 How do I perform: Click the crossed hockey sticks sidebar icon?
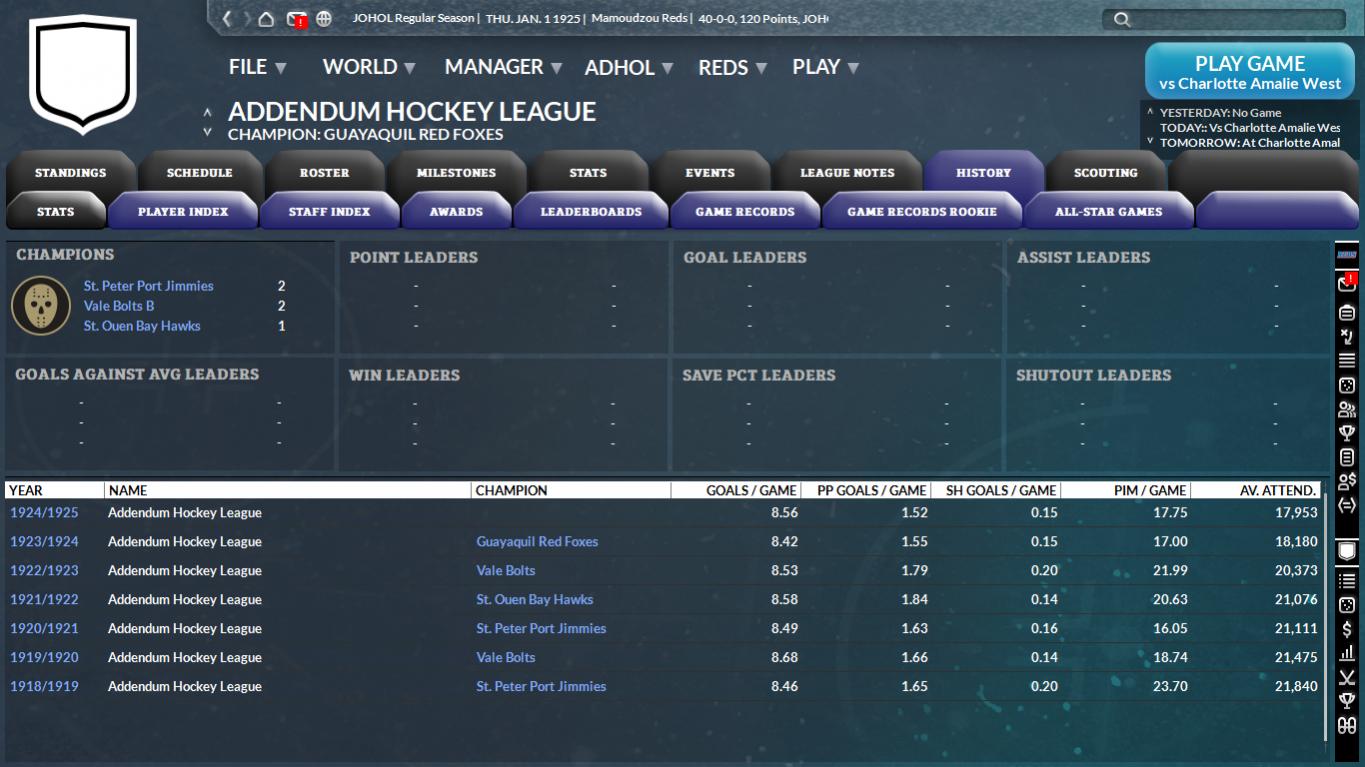1347,678
